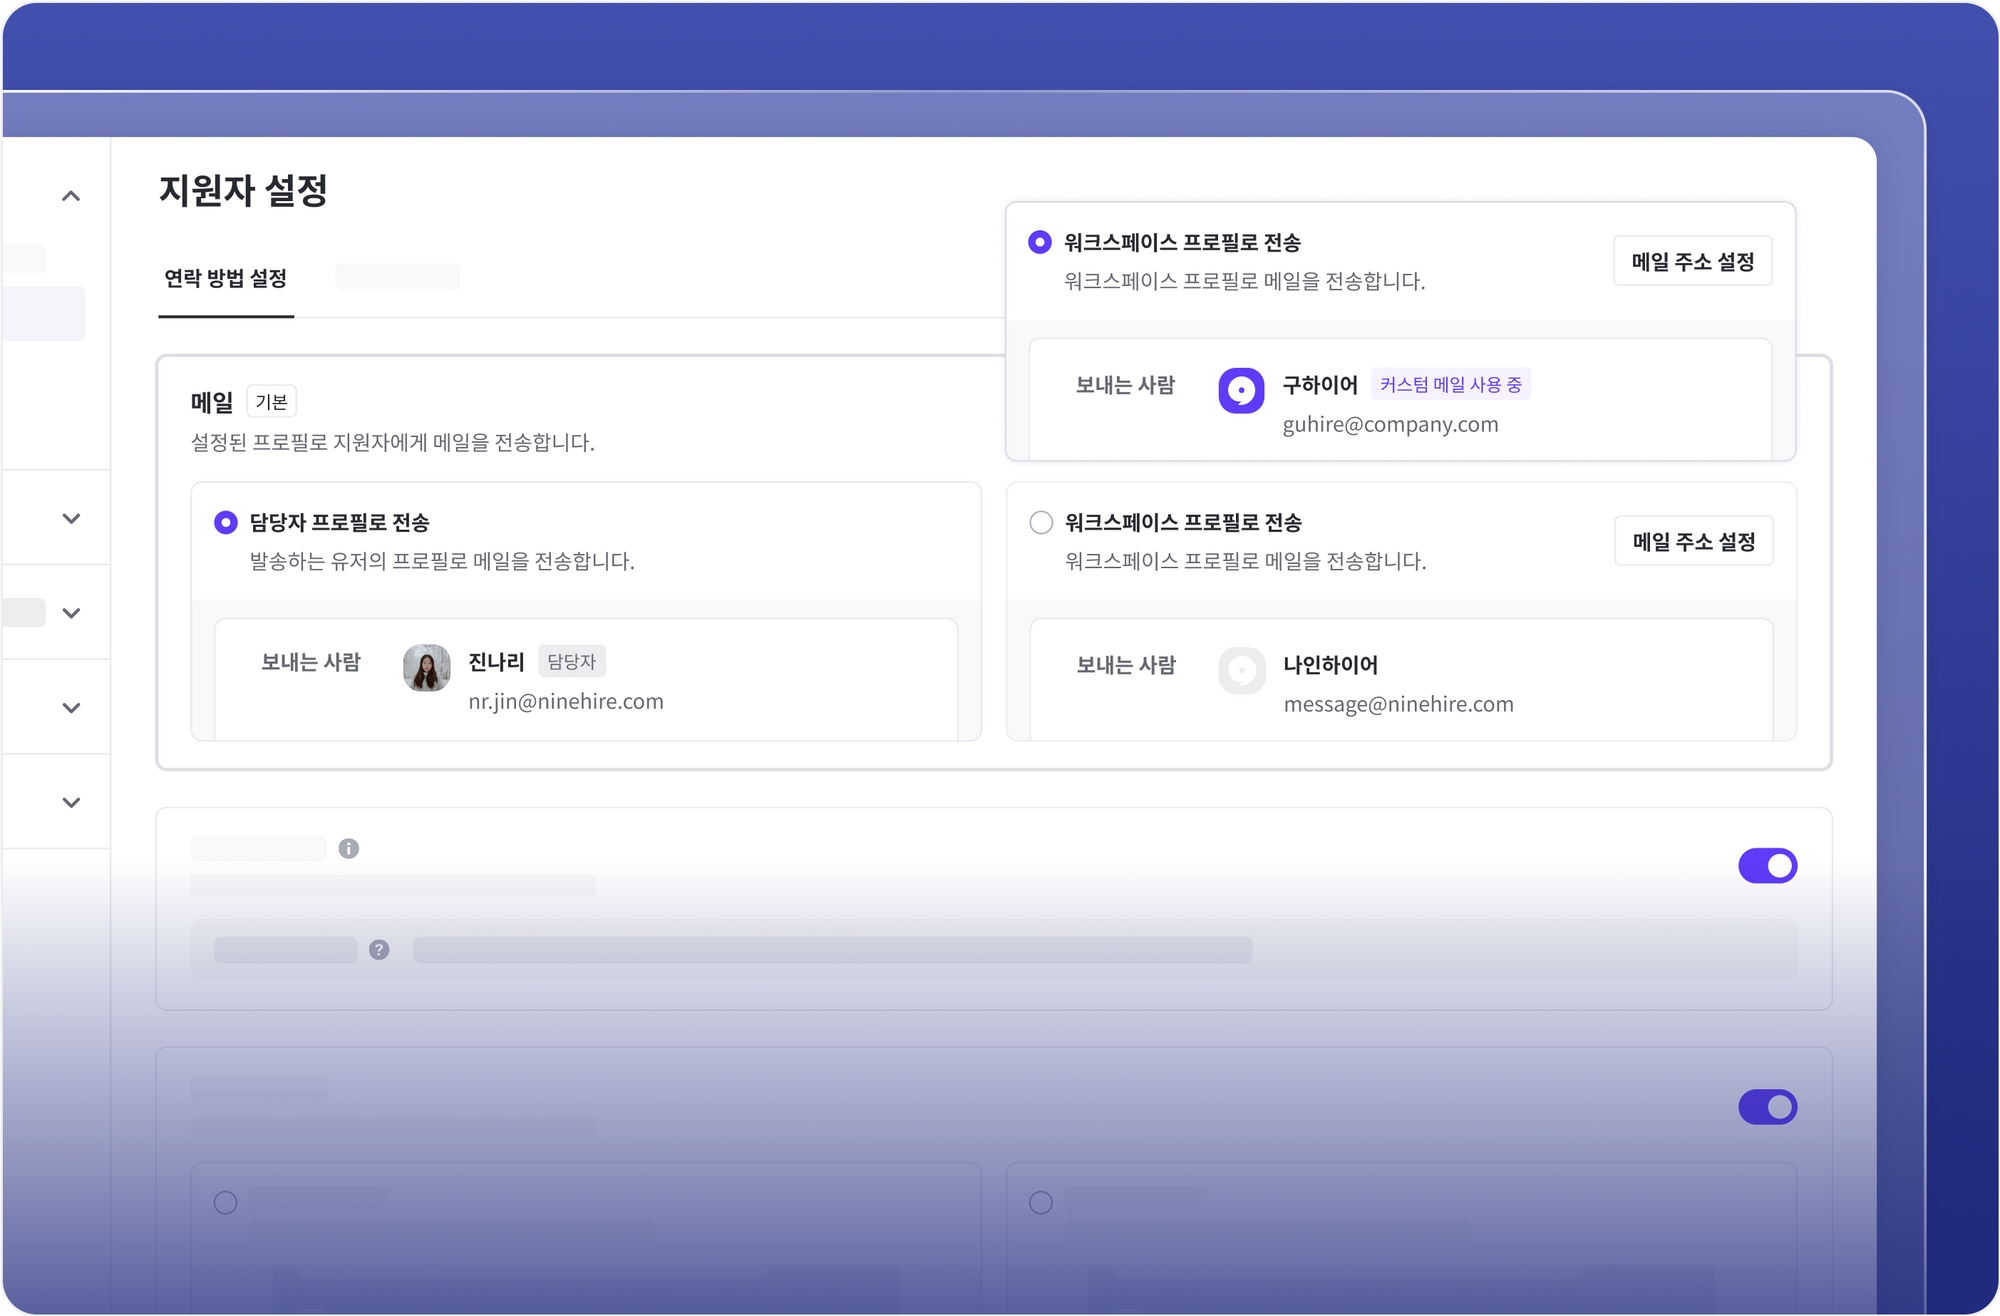Click the purple 구하이어 workspace logo icon
This screenshot has width=2000, height=1316.
(x=1240, y=390)
